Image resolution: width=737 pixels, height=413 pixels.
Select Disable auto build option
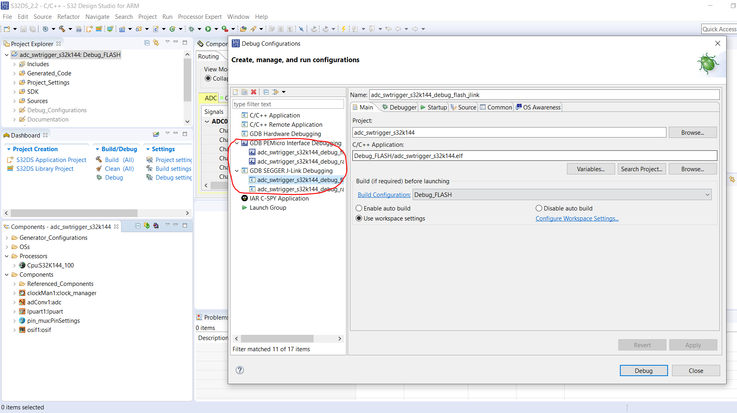(x=539, y=208)
